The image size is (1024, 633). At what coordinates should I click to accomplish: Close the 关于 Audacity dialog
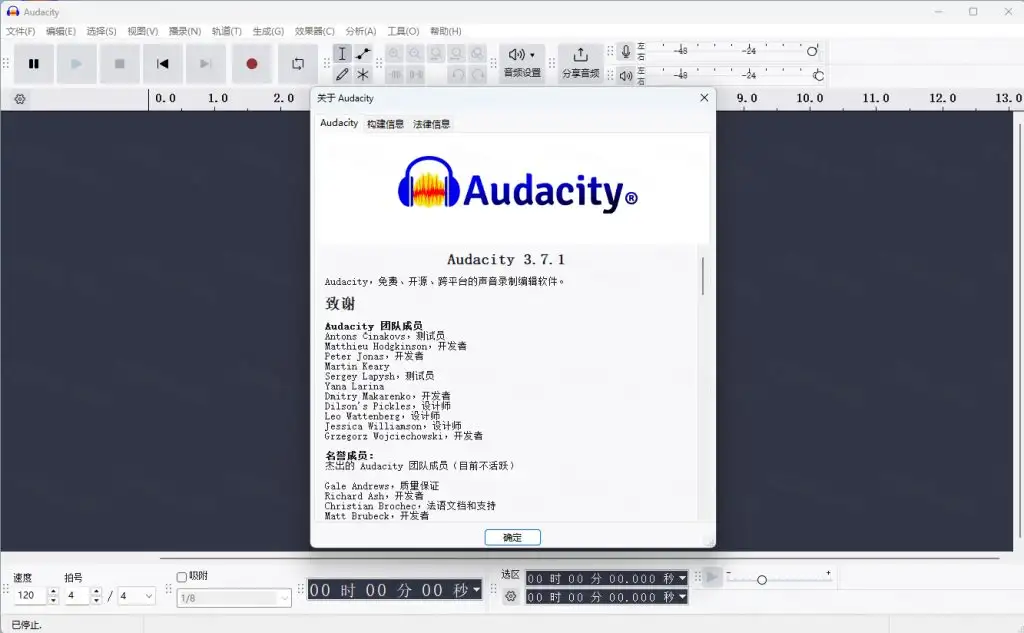[x=704, y=98]
